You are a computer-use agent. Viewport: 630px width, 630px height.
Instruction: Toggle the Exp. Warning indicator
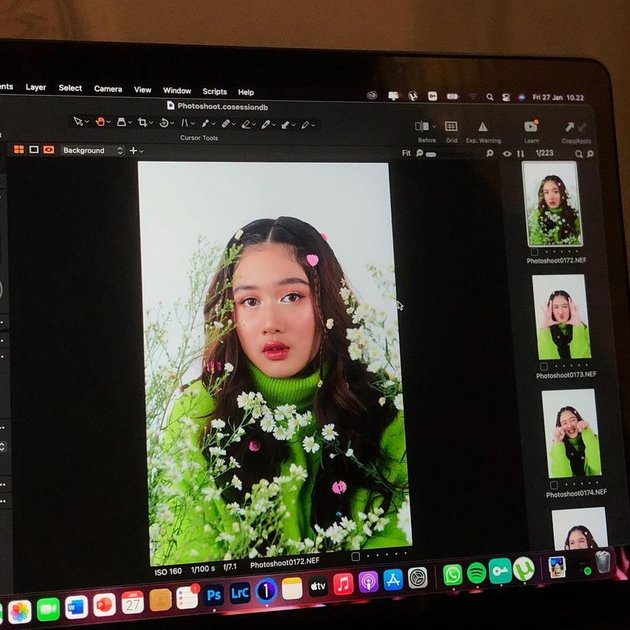tap(483, 127)
